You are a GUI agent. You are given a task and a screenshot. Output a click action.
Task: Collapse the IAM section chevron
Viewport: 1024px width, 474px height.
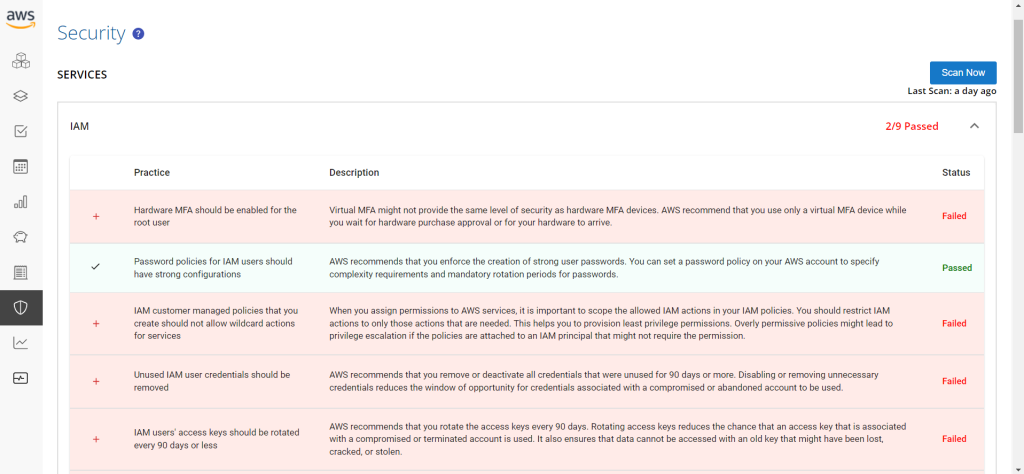click(974, 126)
